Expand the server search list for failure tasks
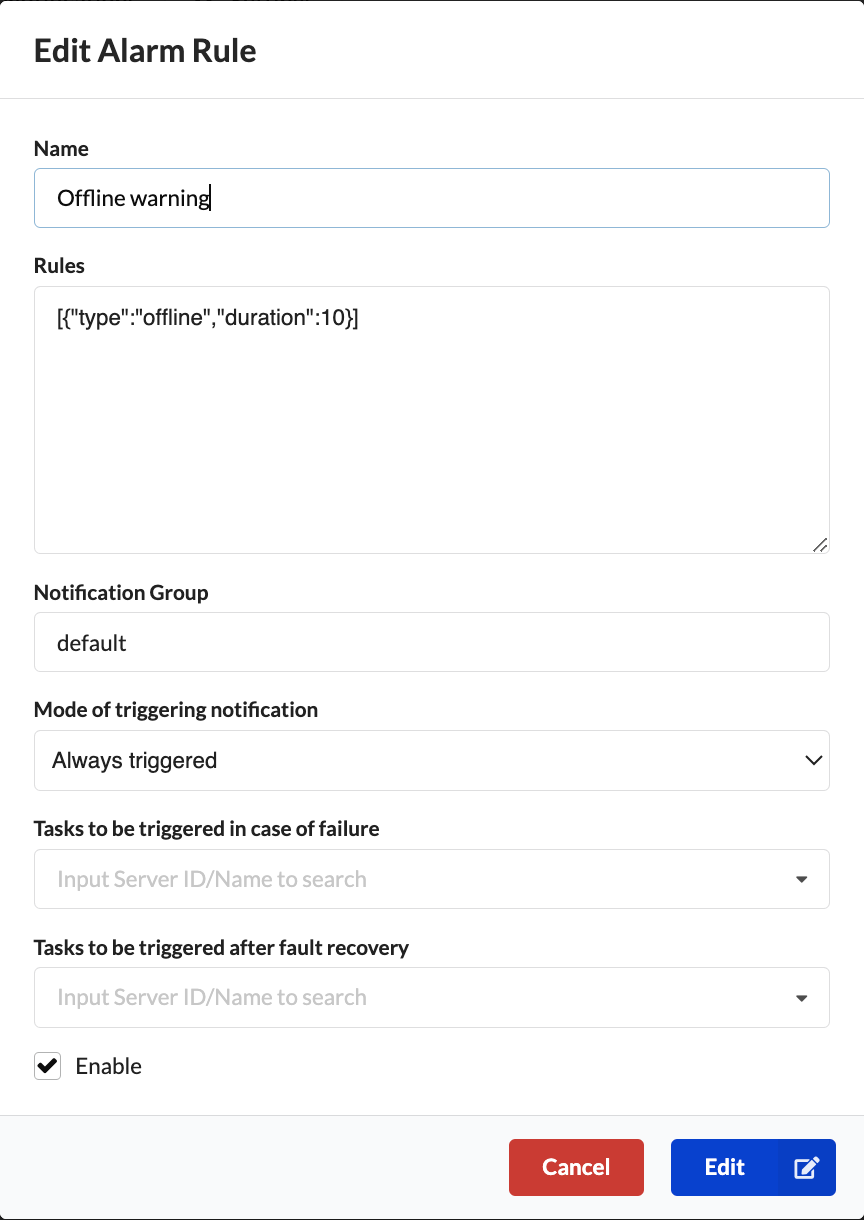The image size is (864, 1220). 801,879
